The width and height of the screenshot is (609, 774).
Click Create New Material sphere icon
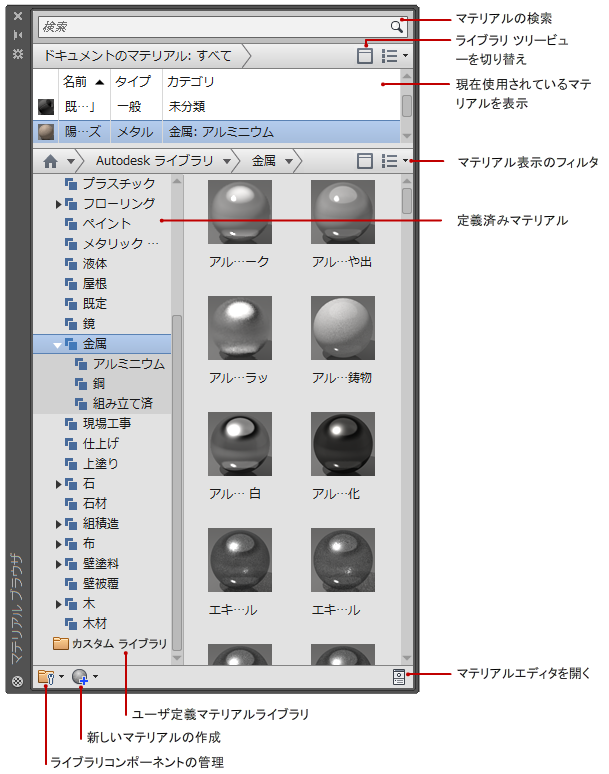click(80, 677)
